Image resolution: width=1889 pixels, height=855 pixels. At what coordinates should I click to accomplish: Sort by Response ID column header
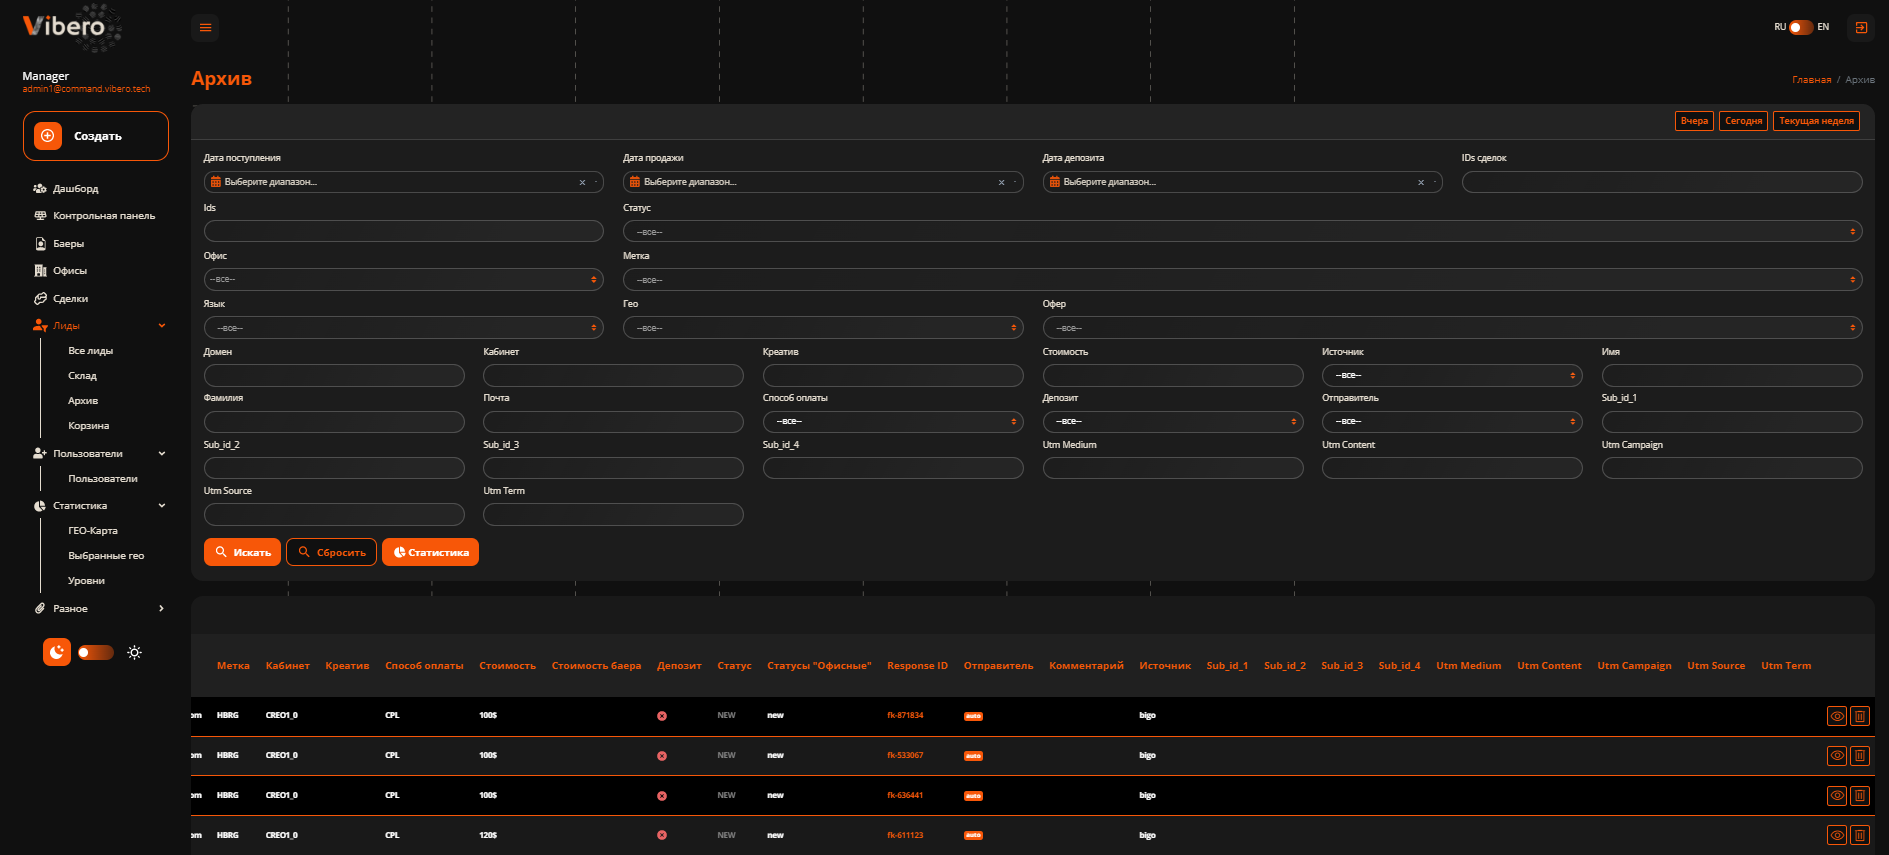coord(917,666)
